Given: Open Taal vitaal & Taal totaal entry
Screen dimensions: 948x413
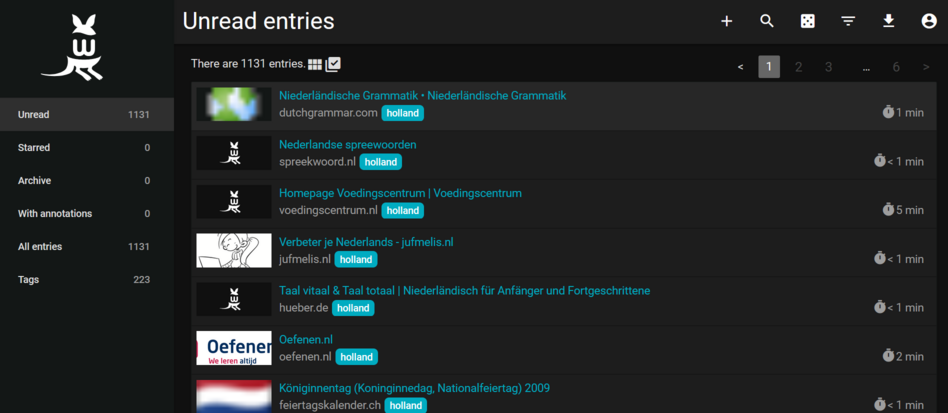Looking at the screenshot, I should (x=464, y=290).
